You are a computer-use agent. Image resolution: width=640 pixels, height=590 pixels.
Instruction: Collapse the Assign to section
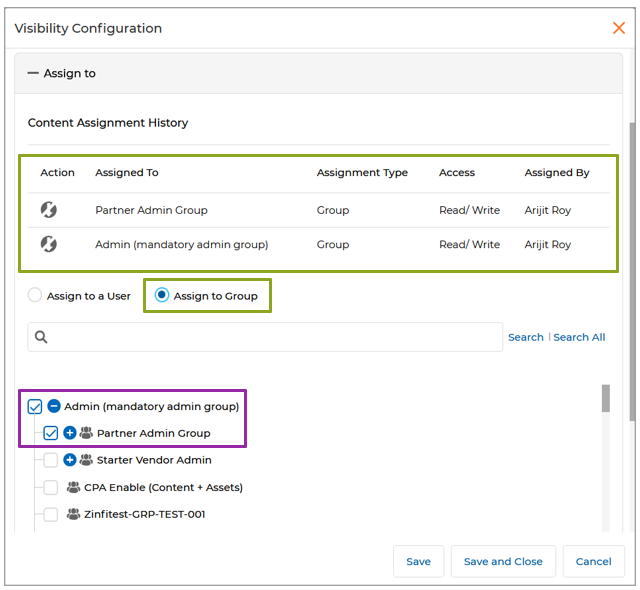pos(33,74)
